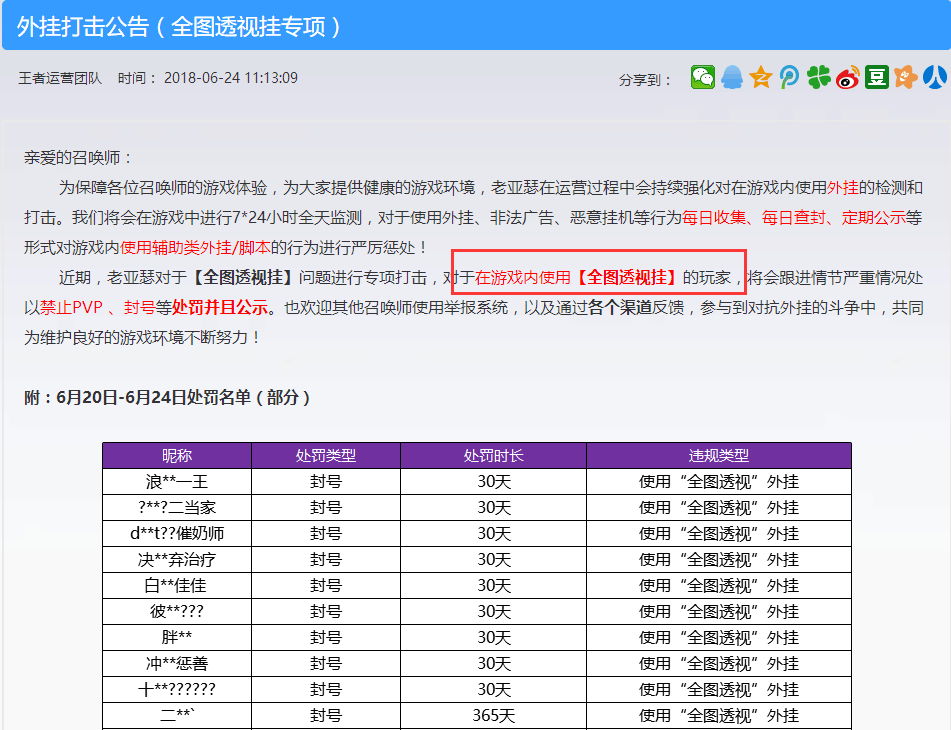
Task: Click the red text 每日收集、每日查封、定期公示
Action: (x=793, y=218)
